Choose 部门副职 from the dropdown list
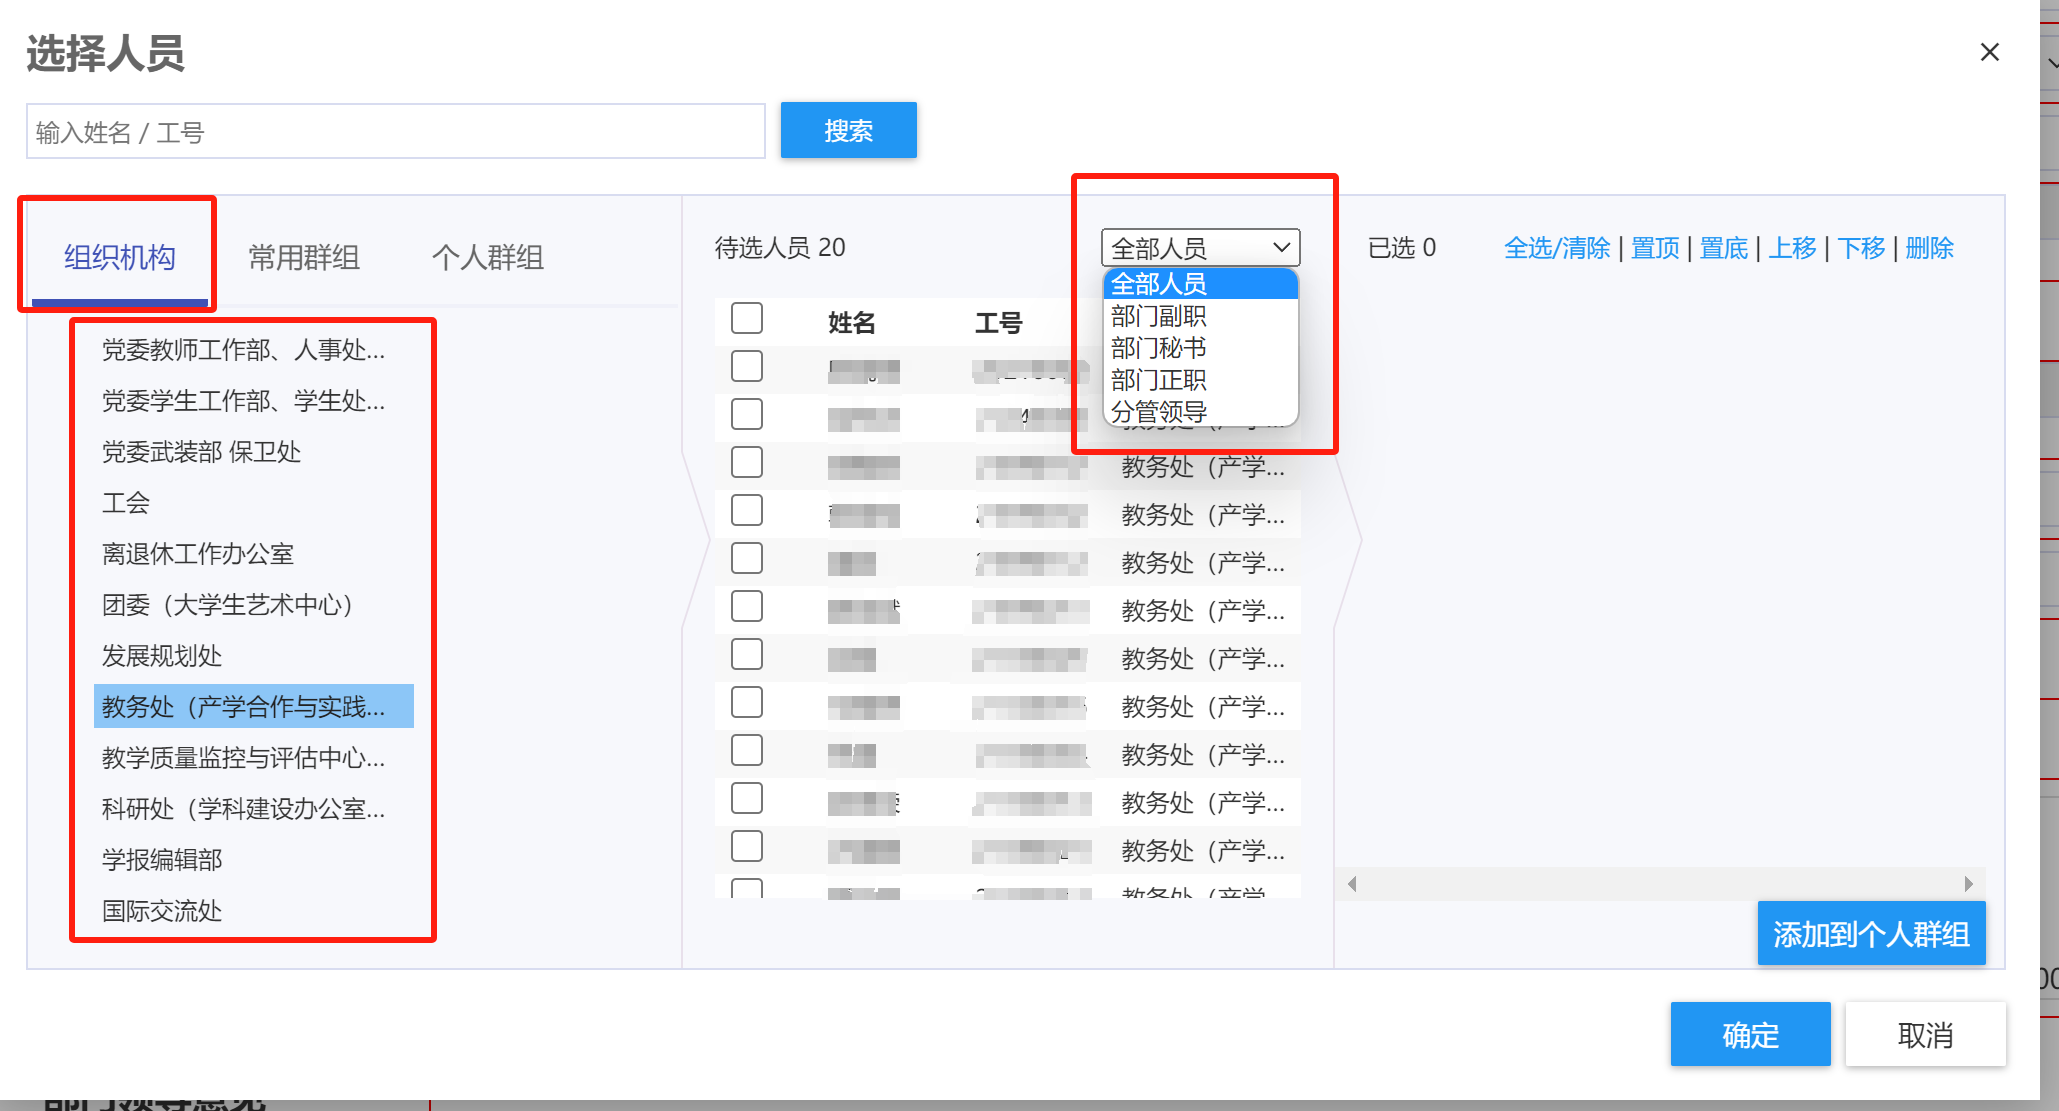The image size is (2059, 1111). tap(1158, 316)
